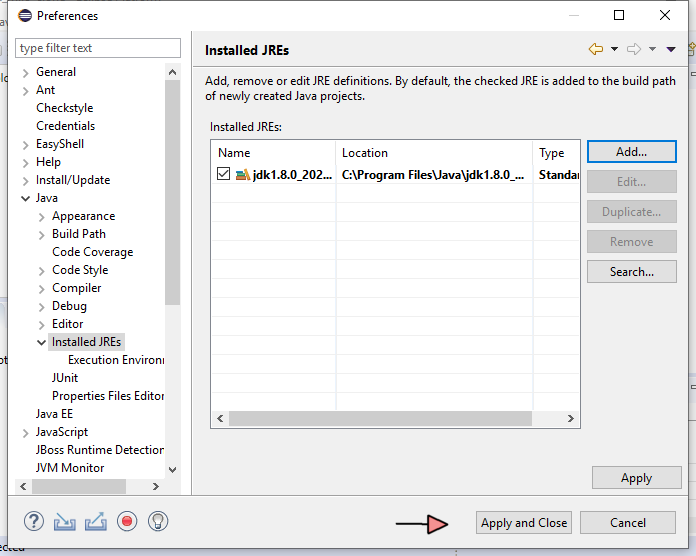Expand the Install/Update tree node

point(25,181)
